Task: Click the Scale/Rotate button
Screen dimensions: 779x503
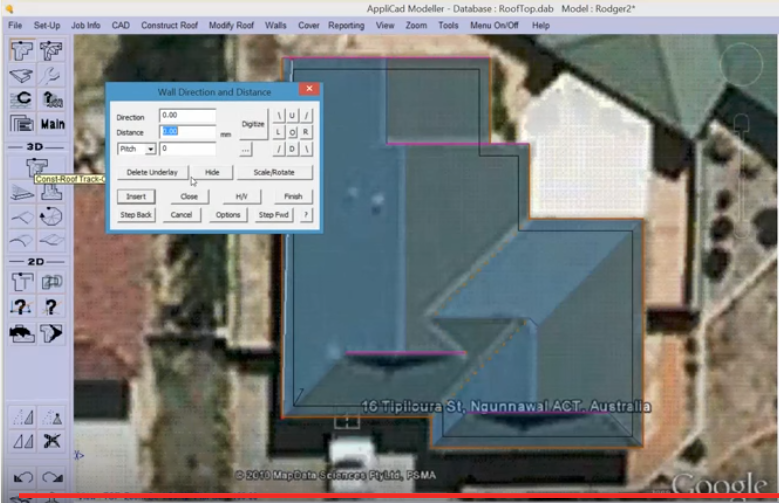Action: 275,172
